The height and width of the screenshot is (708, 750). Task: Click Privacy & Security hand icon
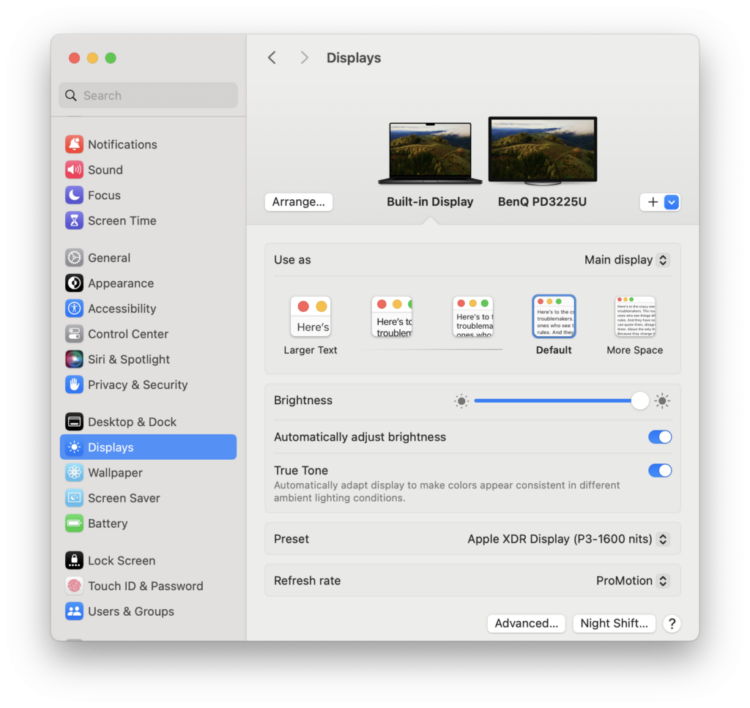(x=74, y=384)
